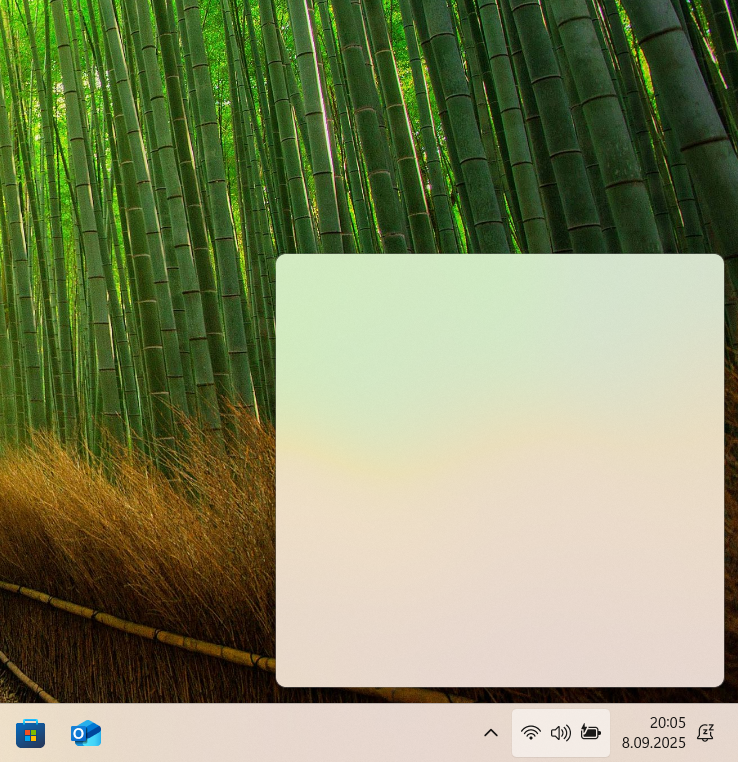Click the fallen bamboo pole on wallpaper

[x=136, y=627]
